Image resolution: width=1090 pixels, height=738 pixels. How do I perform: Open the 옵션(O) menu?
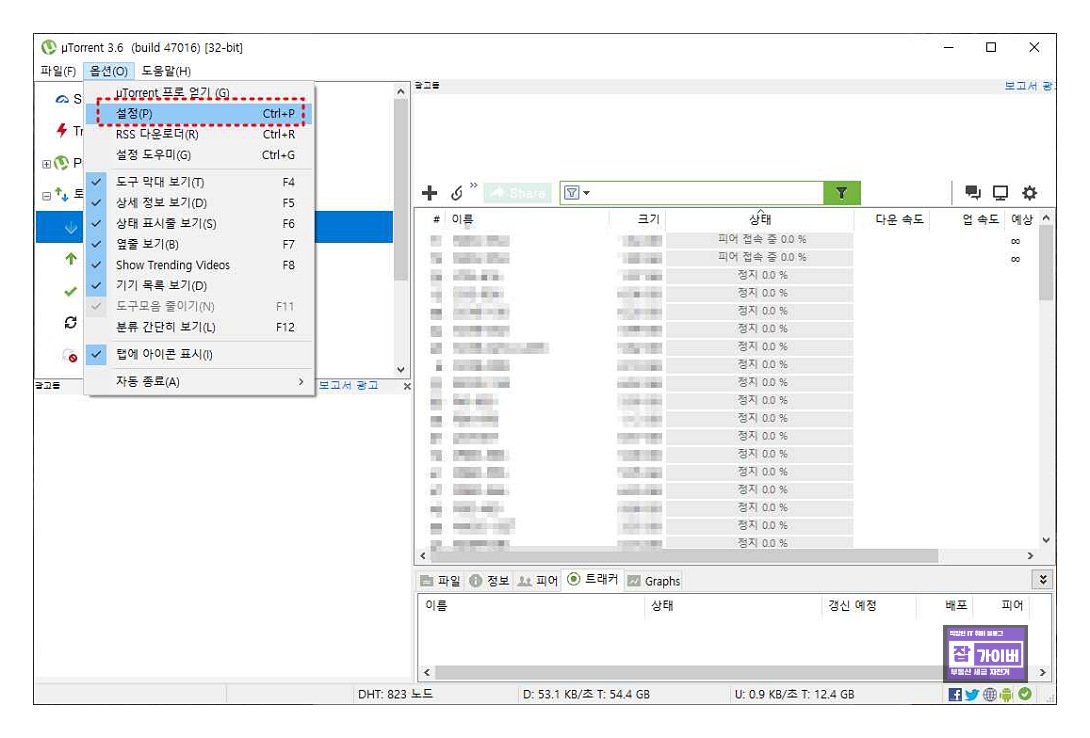(108, 71)
